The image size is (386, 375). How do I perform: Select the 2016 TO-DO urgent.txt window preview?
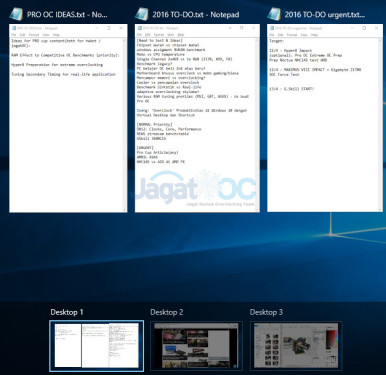click(x=325, y=118)
